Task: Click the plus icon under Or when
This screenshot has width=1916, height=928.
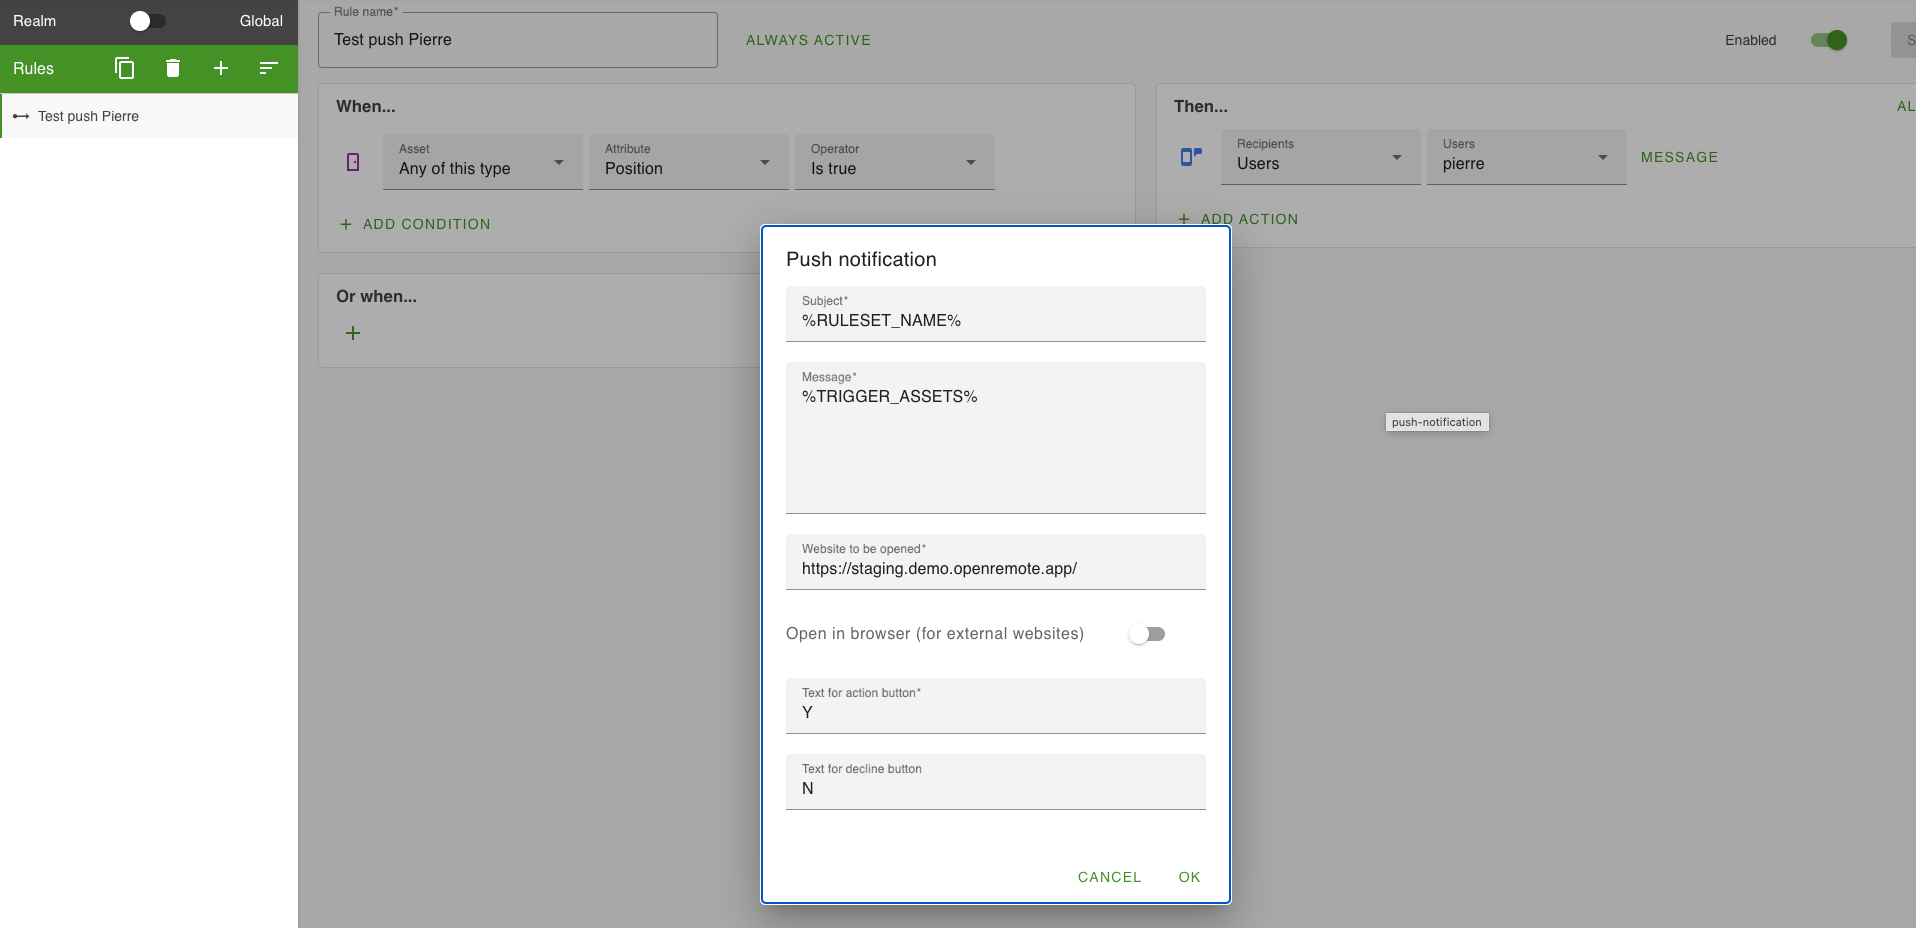Action: coord(353,333)
